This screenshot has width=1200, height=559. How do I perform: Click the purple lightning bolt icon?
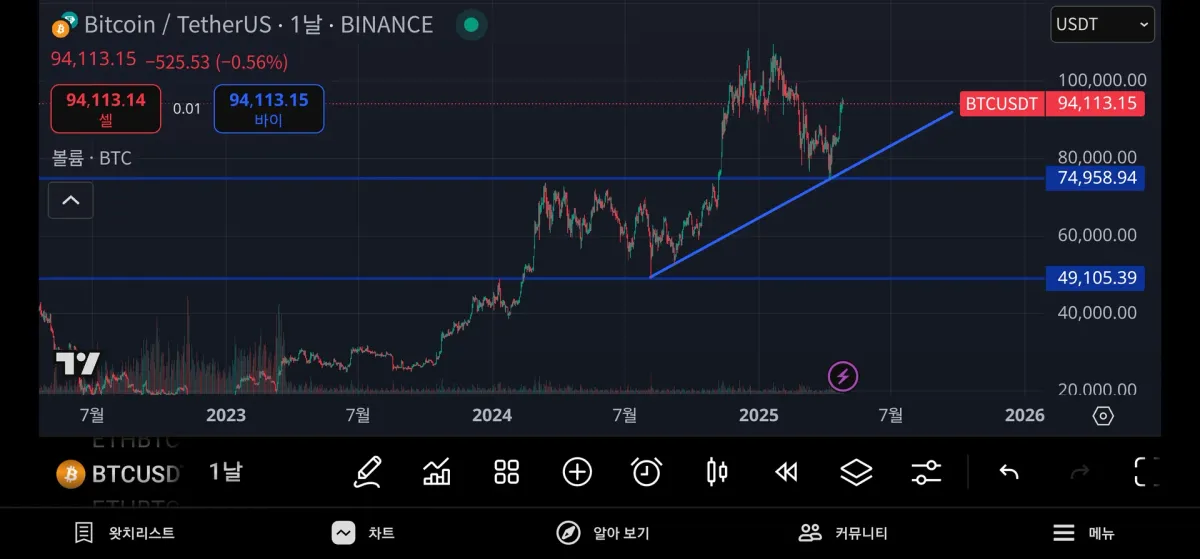coord(843,376)
